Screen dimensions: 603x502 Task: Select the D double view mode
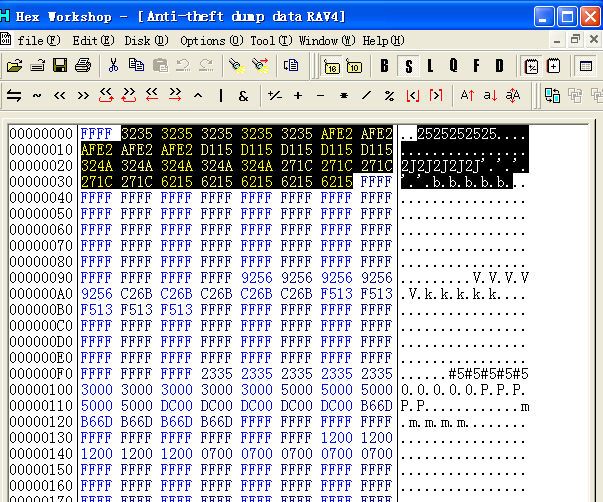pos(500,66)
